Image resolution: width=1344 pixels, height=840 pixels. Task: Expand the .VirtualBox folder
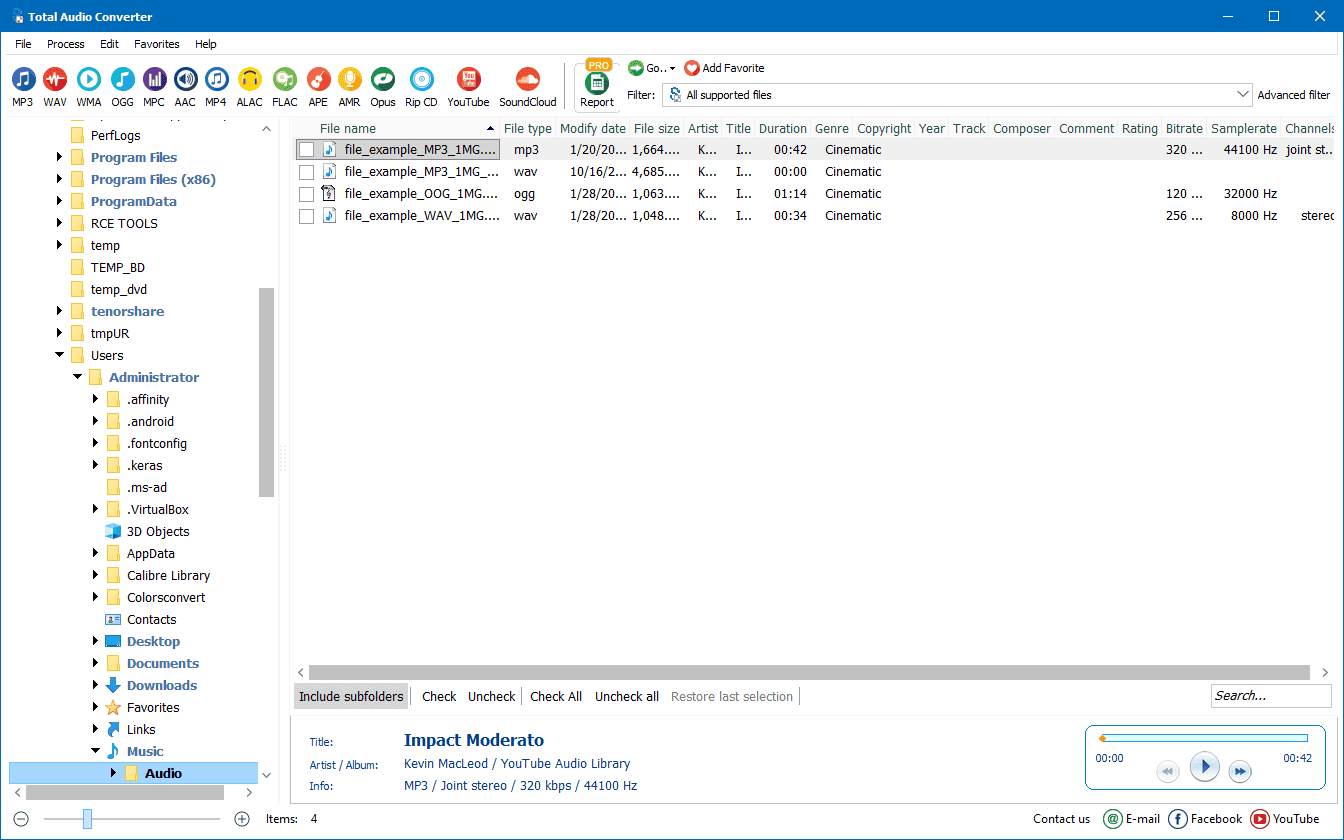[x=96, y=509]
